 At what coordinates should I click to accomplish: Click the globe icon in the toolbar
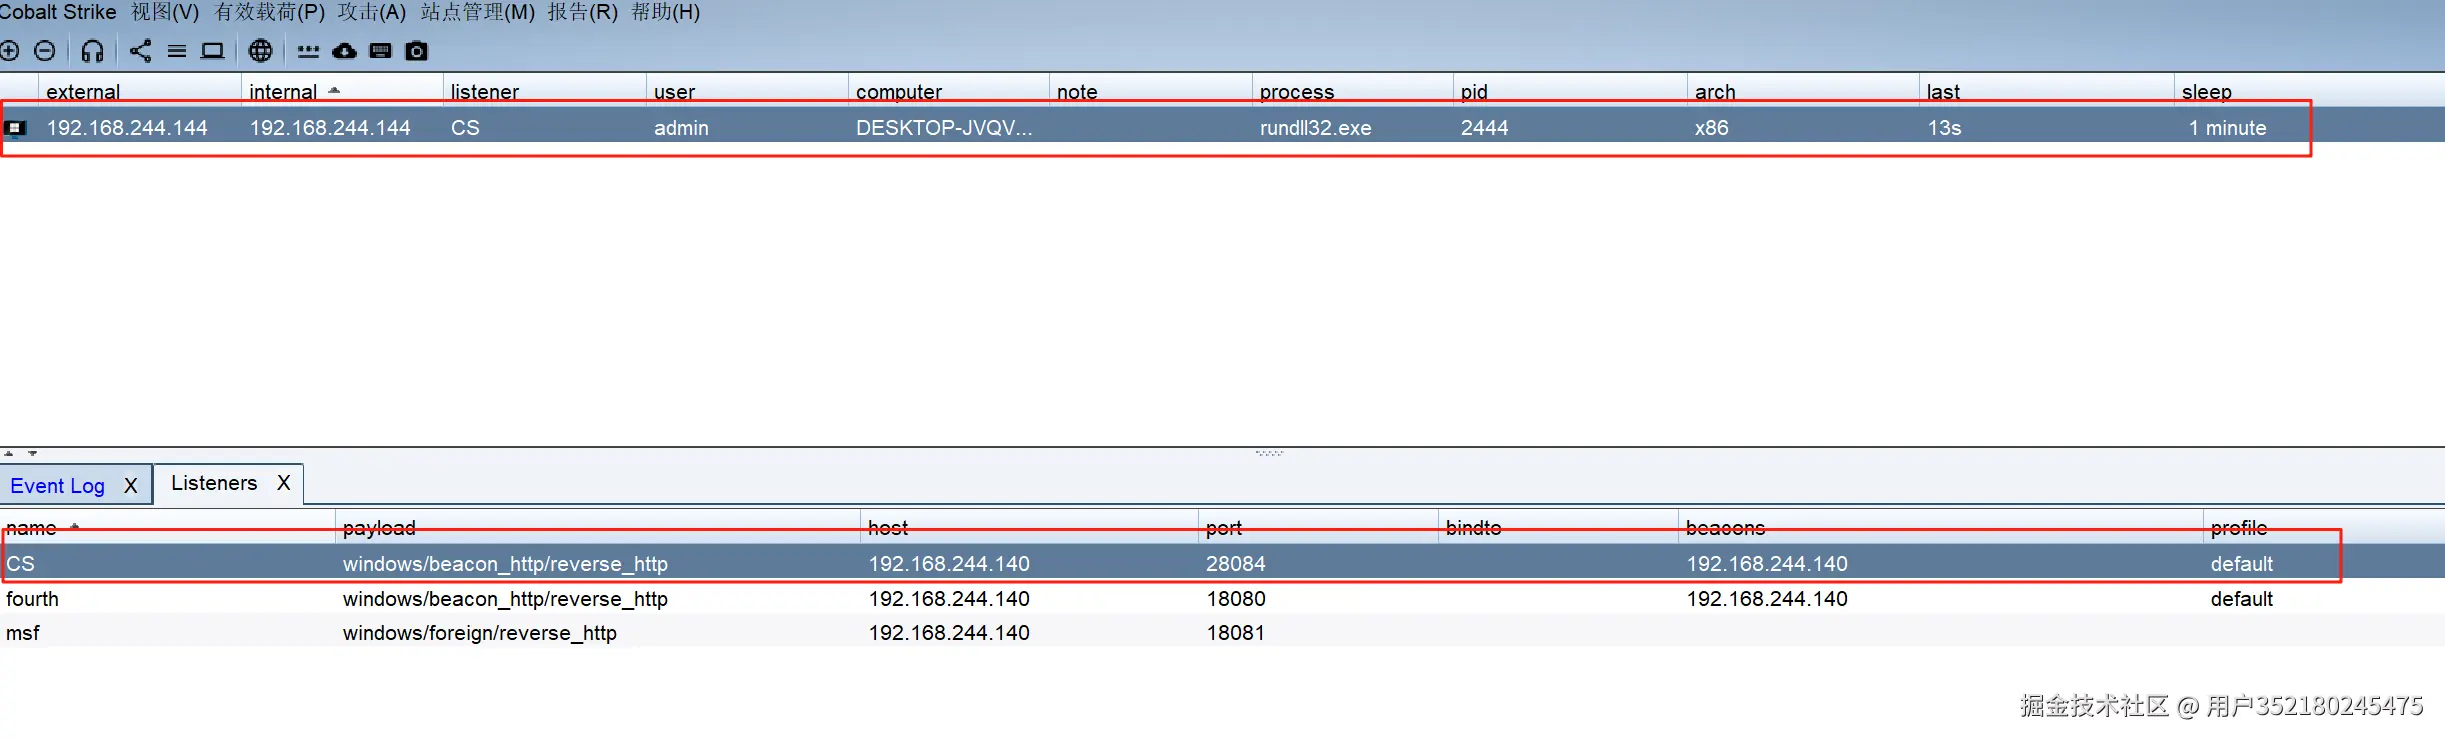tap(260, 51)
